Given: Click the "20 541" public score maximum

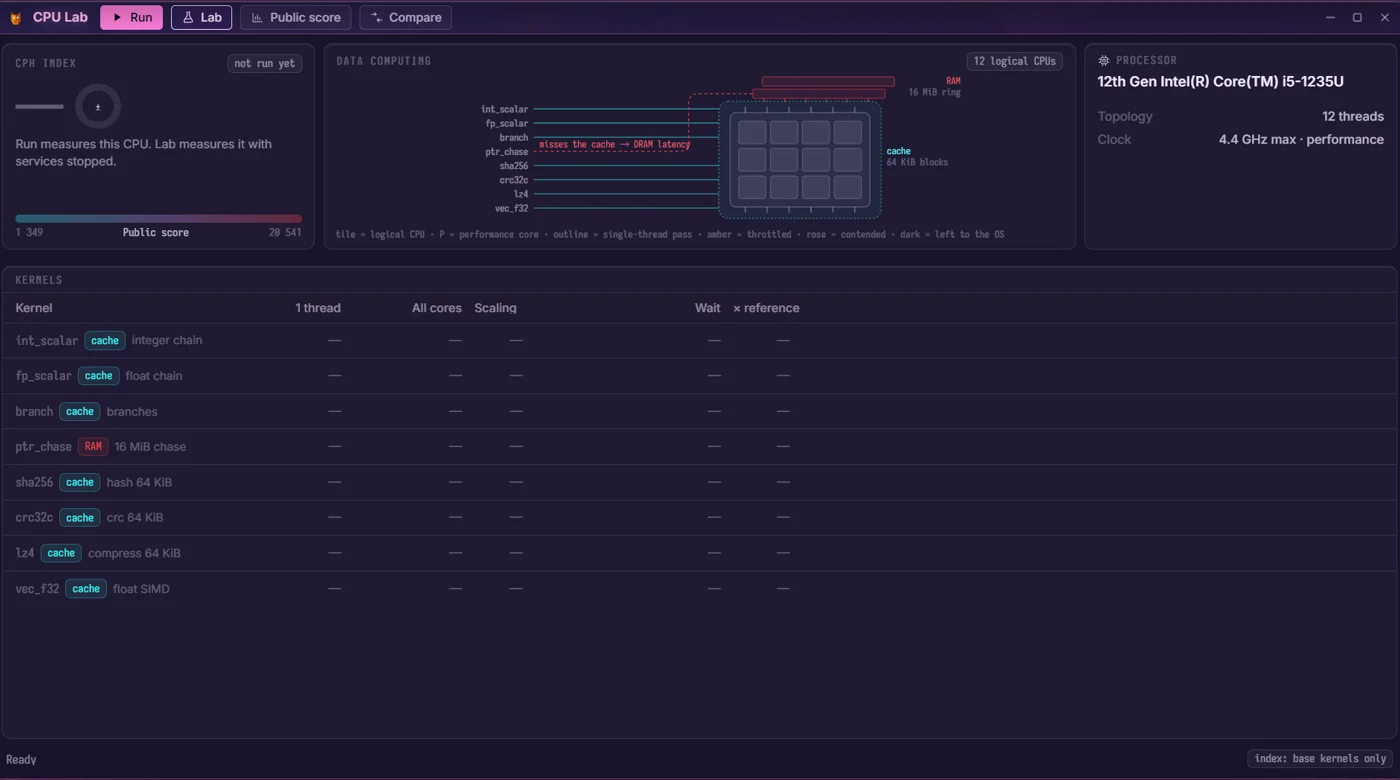Looking at the screenshot, I should (285, 233).
